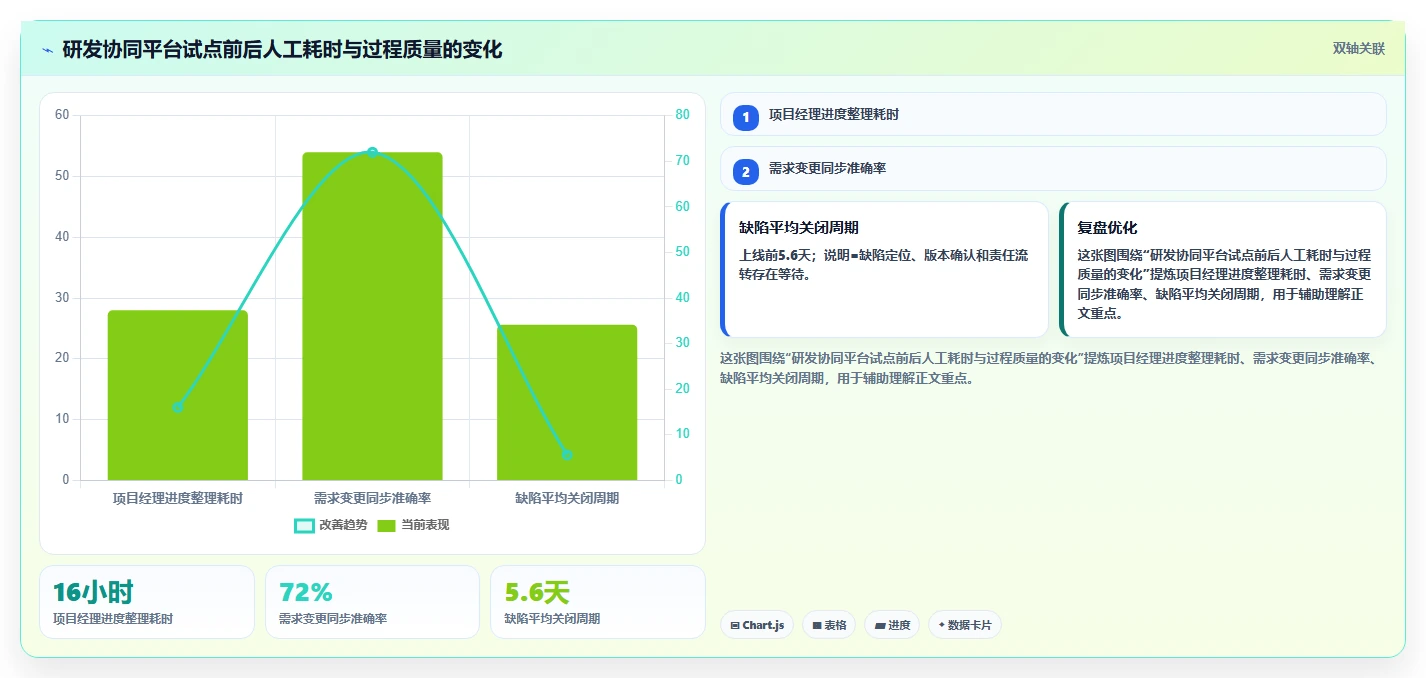This screenshot has width=1426, height=678.
Task: Click the x-axis label 缺陷平均关闭周期
Action: click(x=567, y=497)
